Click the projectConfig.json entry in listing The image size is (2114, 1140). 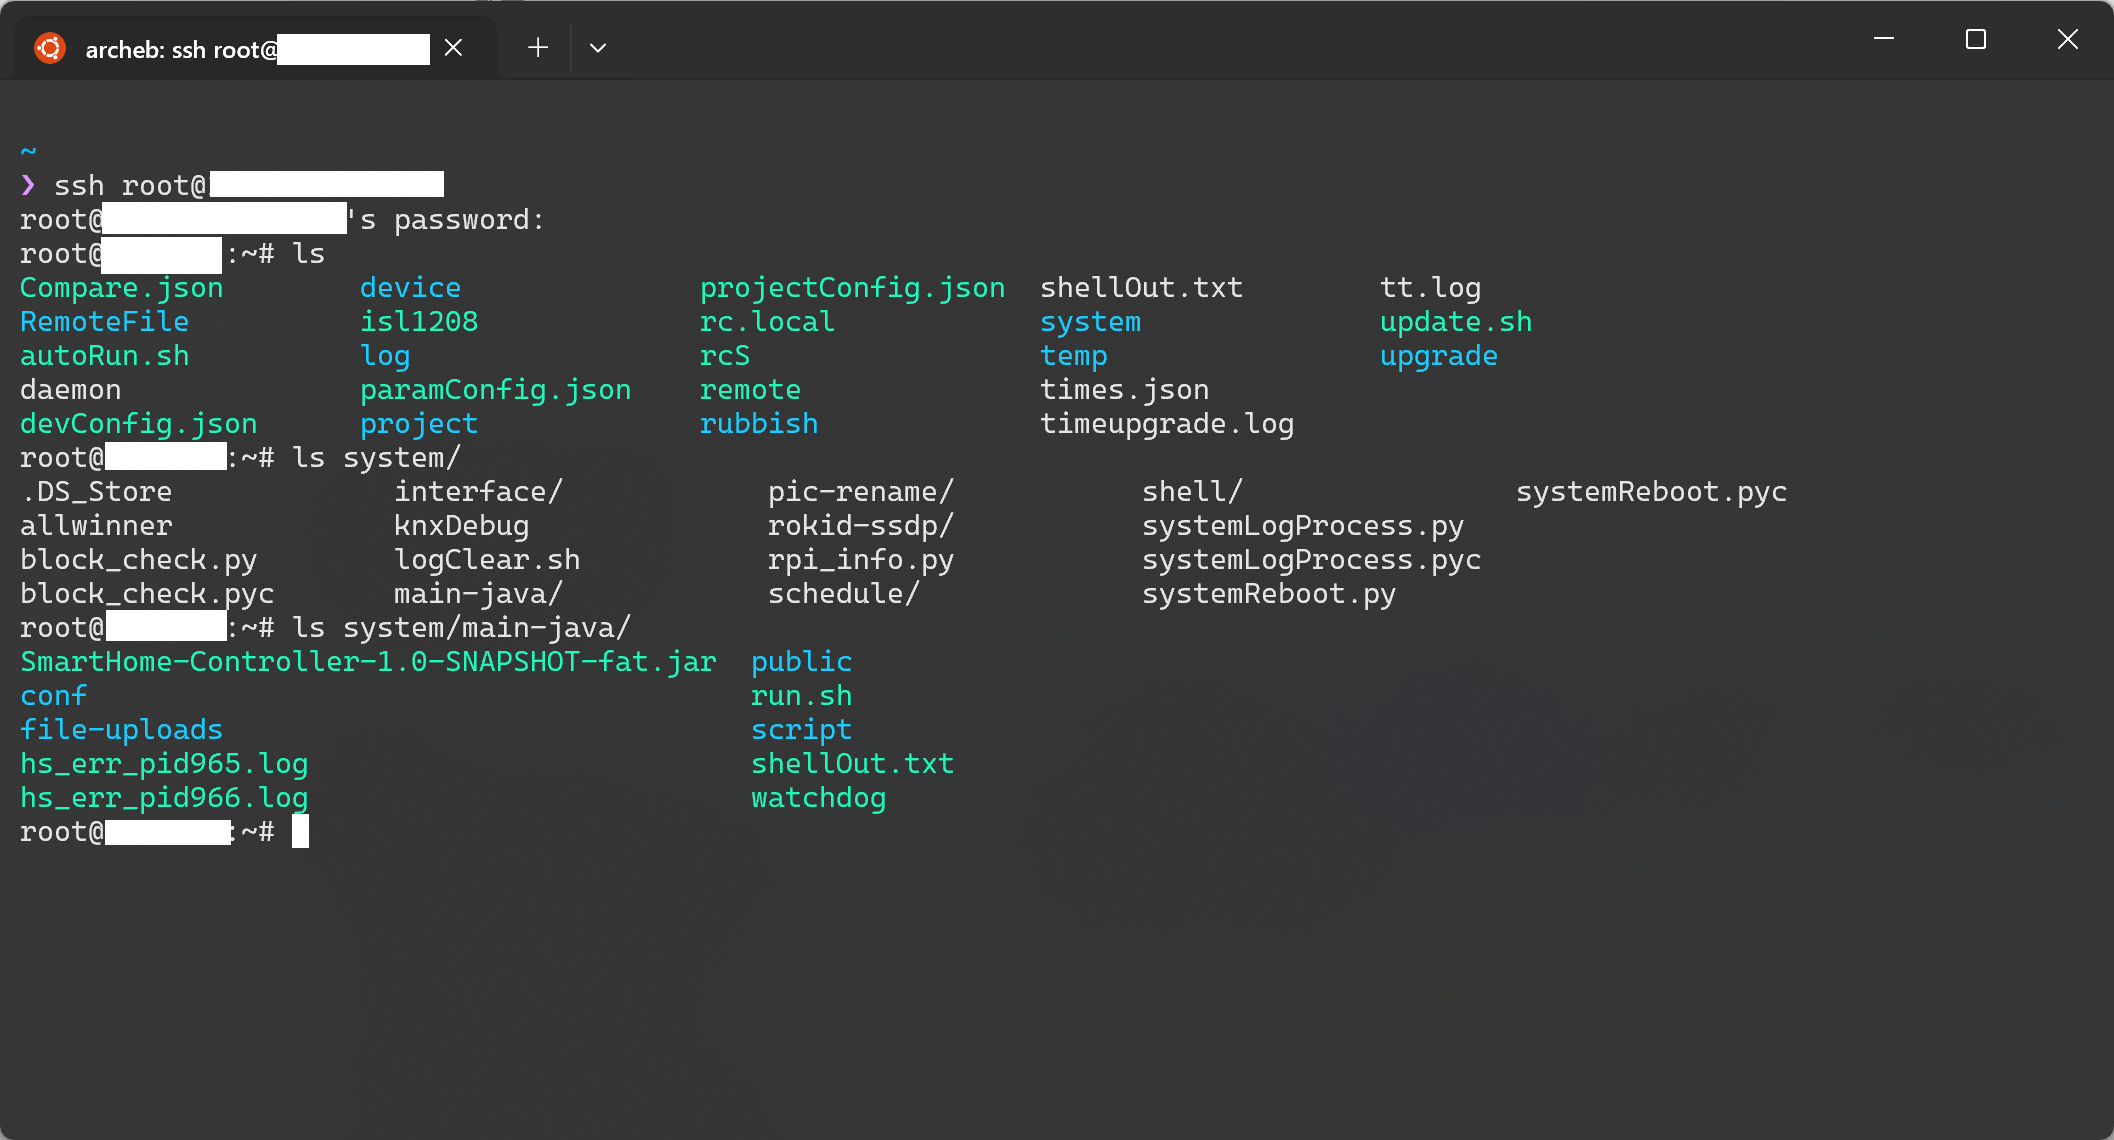(852, 288)
